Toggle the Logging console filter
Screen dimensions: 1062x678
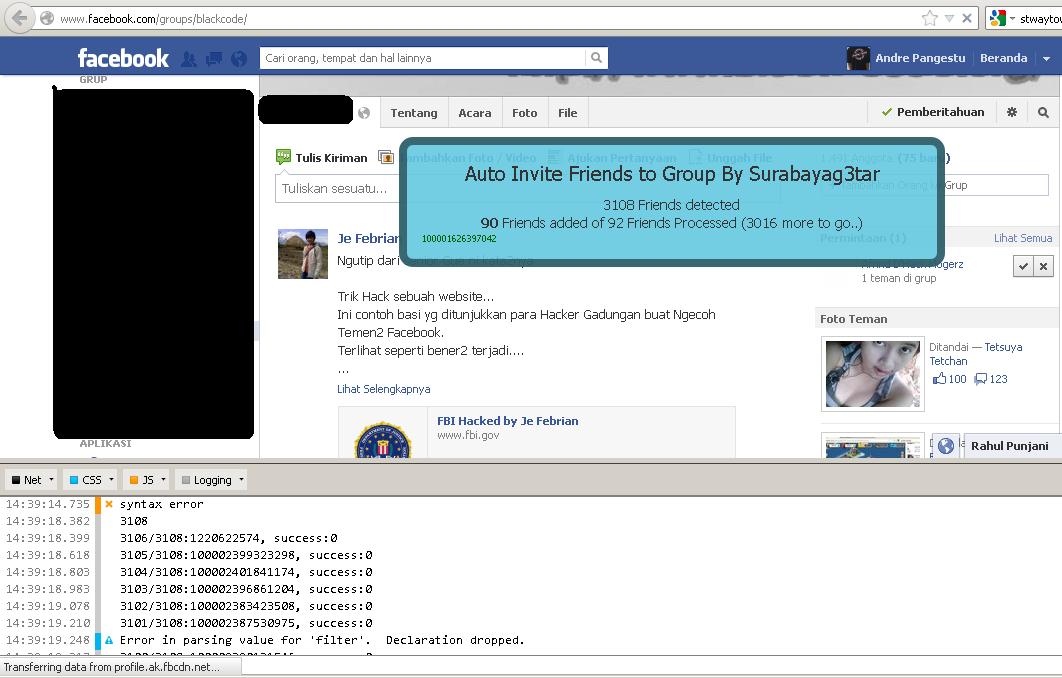(x=207, y=480)
